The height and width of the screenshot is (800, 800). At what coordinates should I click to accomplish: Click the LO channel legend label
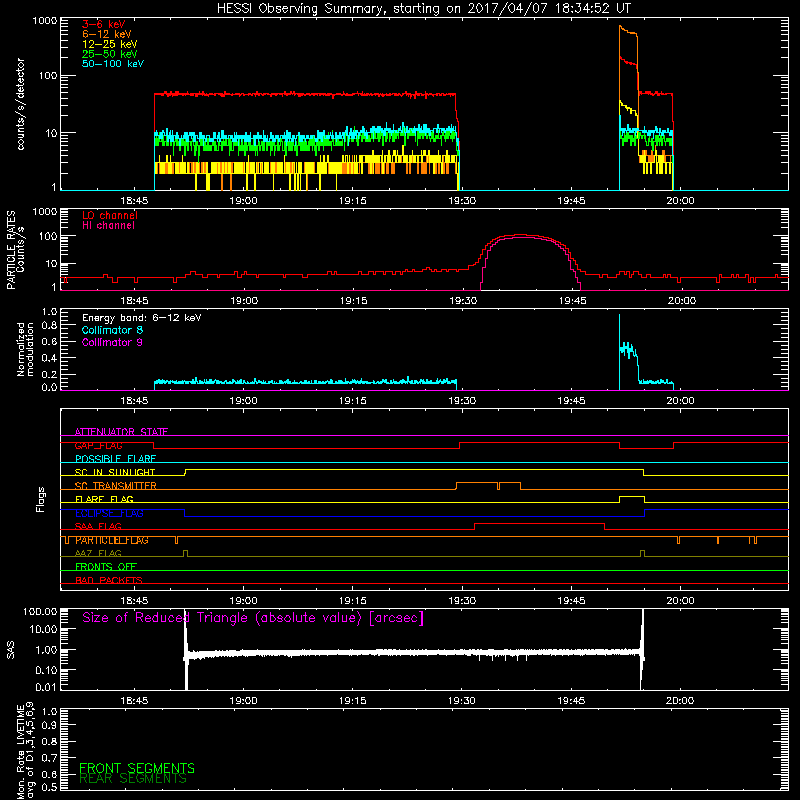[110, 215]
